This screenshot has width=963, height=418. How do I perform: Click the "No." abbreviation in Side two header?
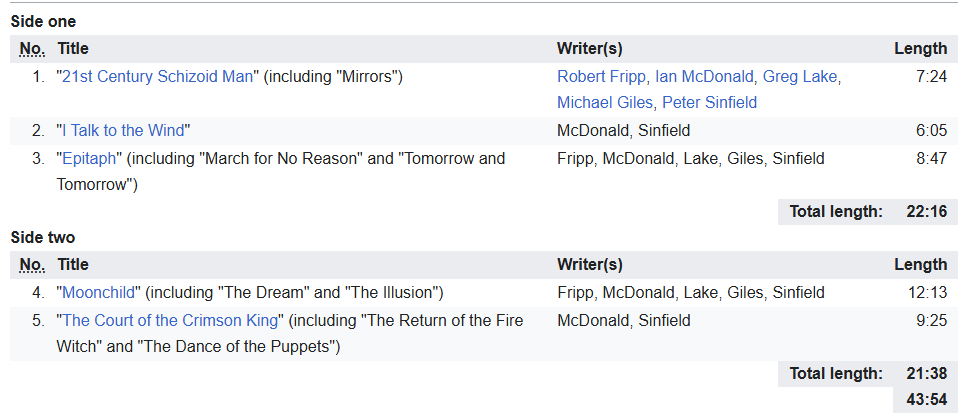(32, 265)
